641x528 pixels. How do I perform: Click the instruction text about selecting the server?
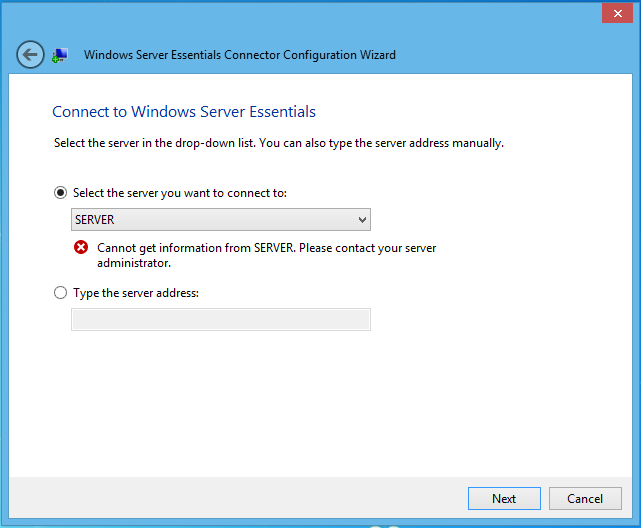[279, 143]
